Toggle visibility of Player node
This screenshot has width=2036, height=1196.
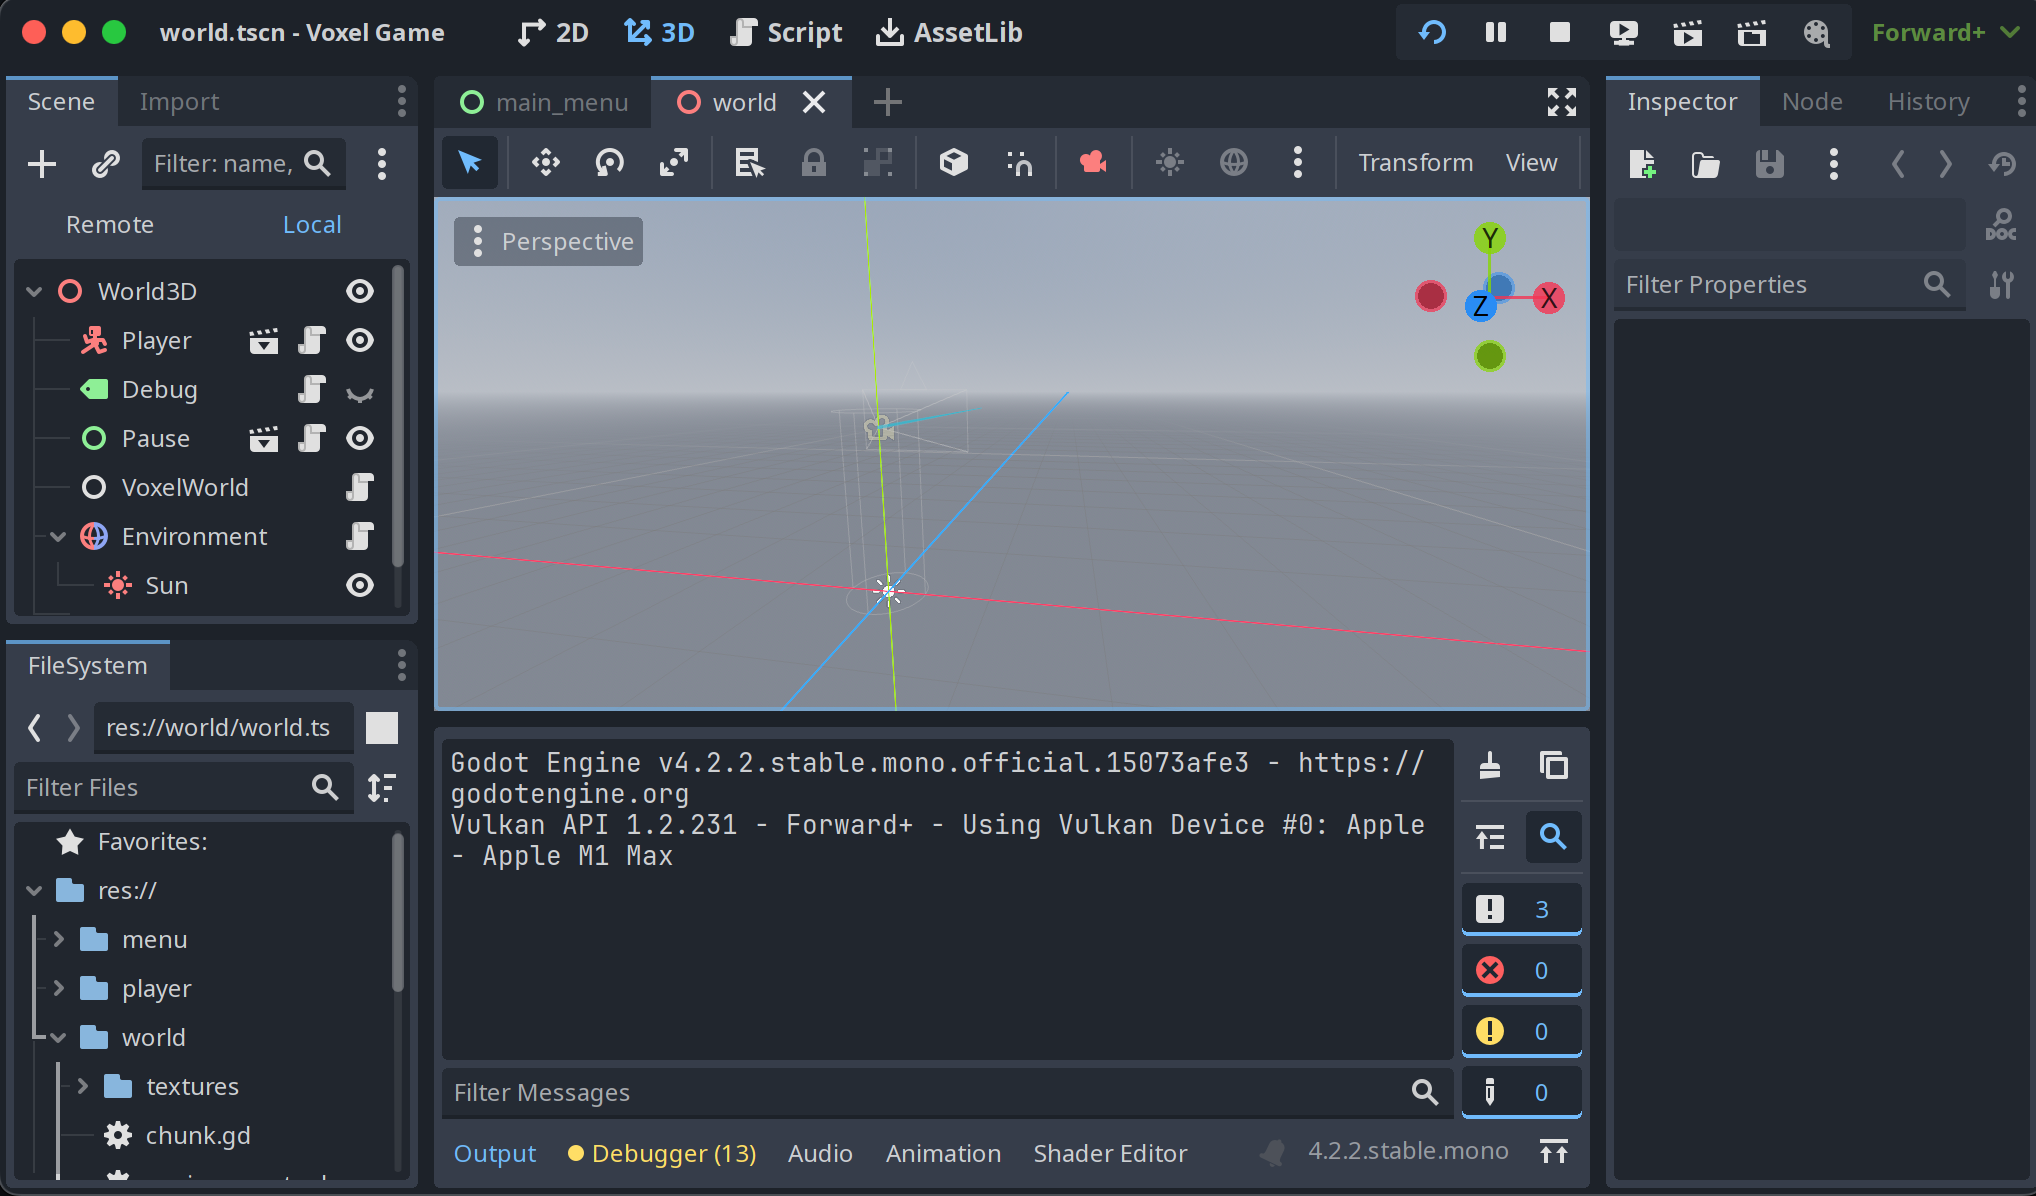[360, 341]
